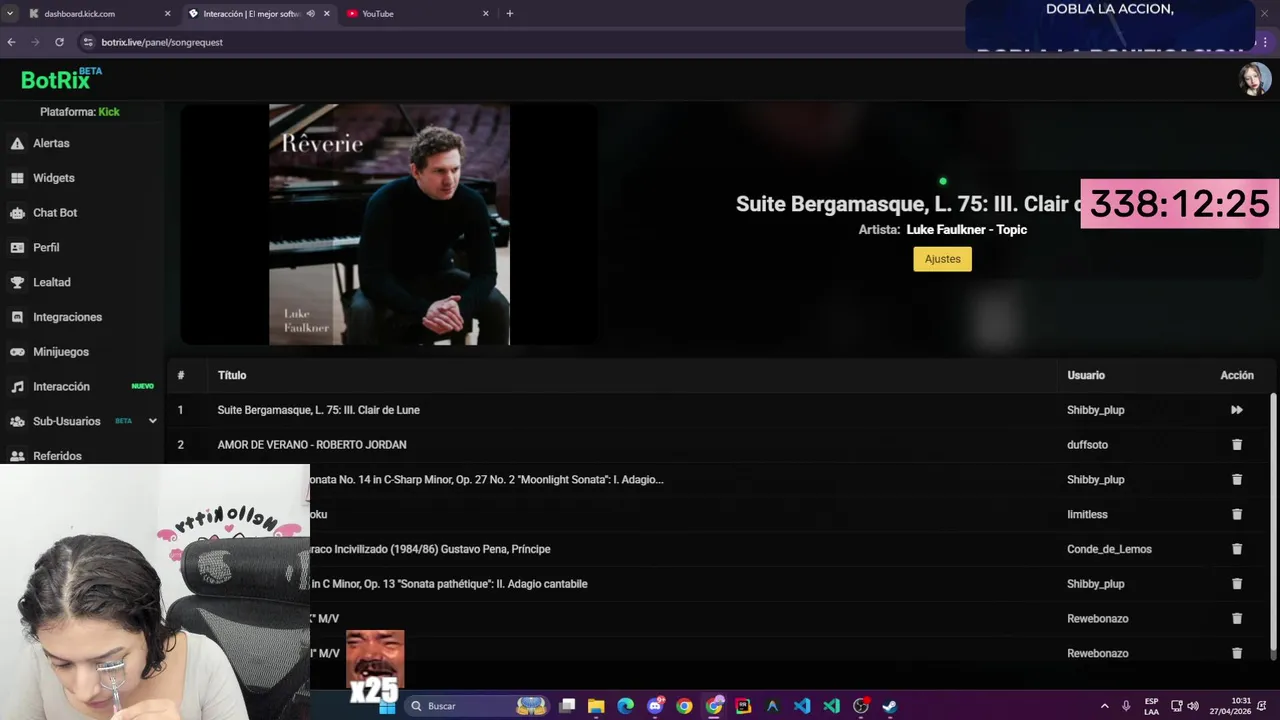Click Suite Bergamasque now-playing title
Image resolution: width=1280 pixels, height=720 pixels.
click(908, 204)
